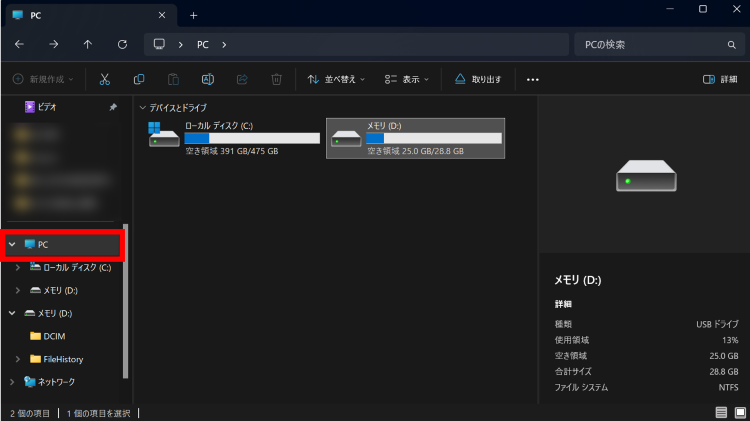Image resolution: width=750 pixels, height=421 pixels.
Task: Switch to details list view icon in status bar
Action: click(x=721, y=412)
